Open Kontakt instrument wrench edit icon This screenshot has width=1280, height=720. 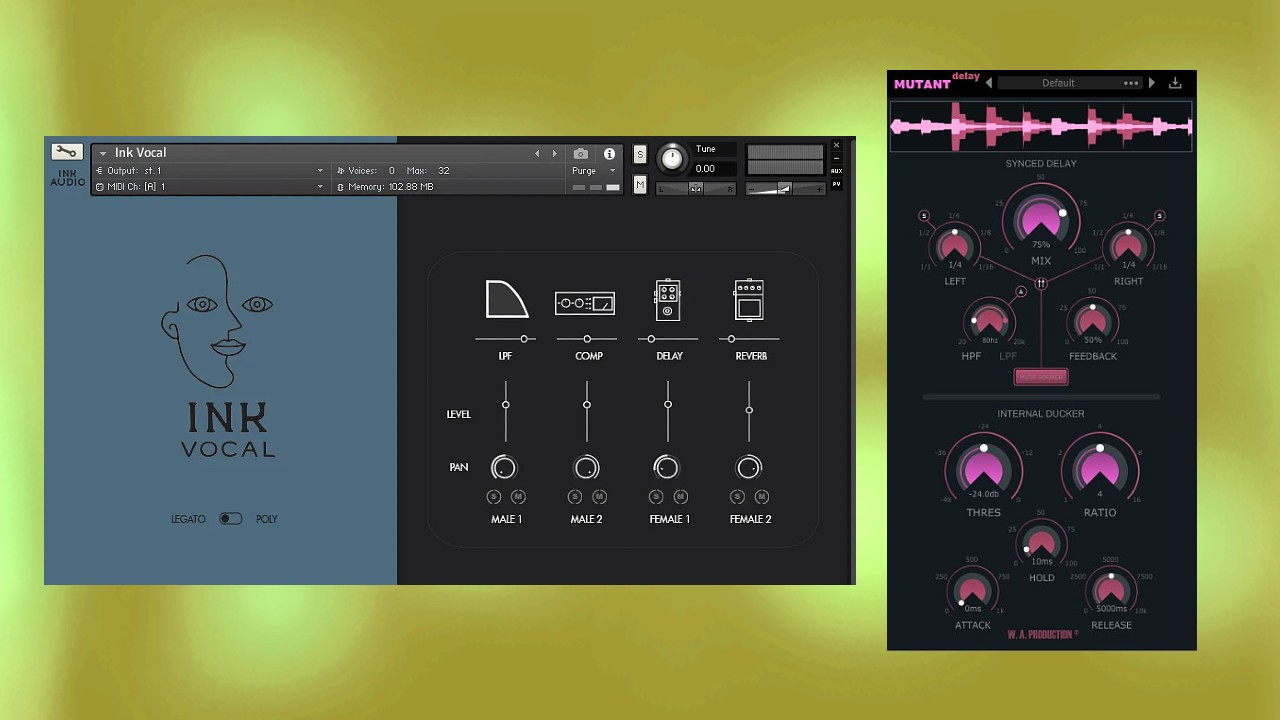pyautogui.click(x=66, y=152)
